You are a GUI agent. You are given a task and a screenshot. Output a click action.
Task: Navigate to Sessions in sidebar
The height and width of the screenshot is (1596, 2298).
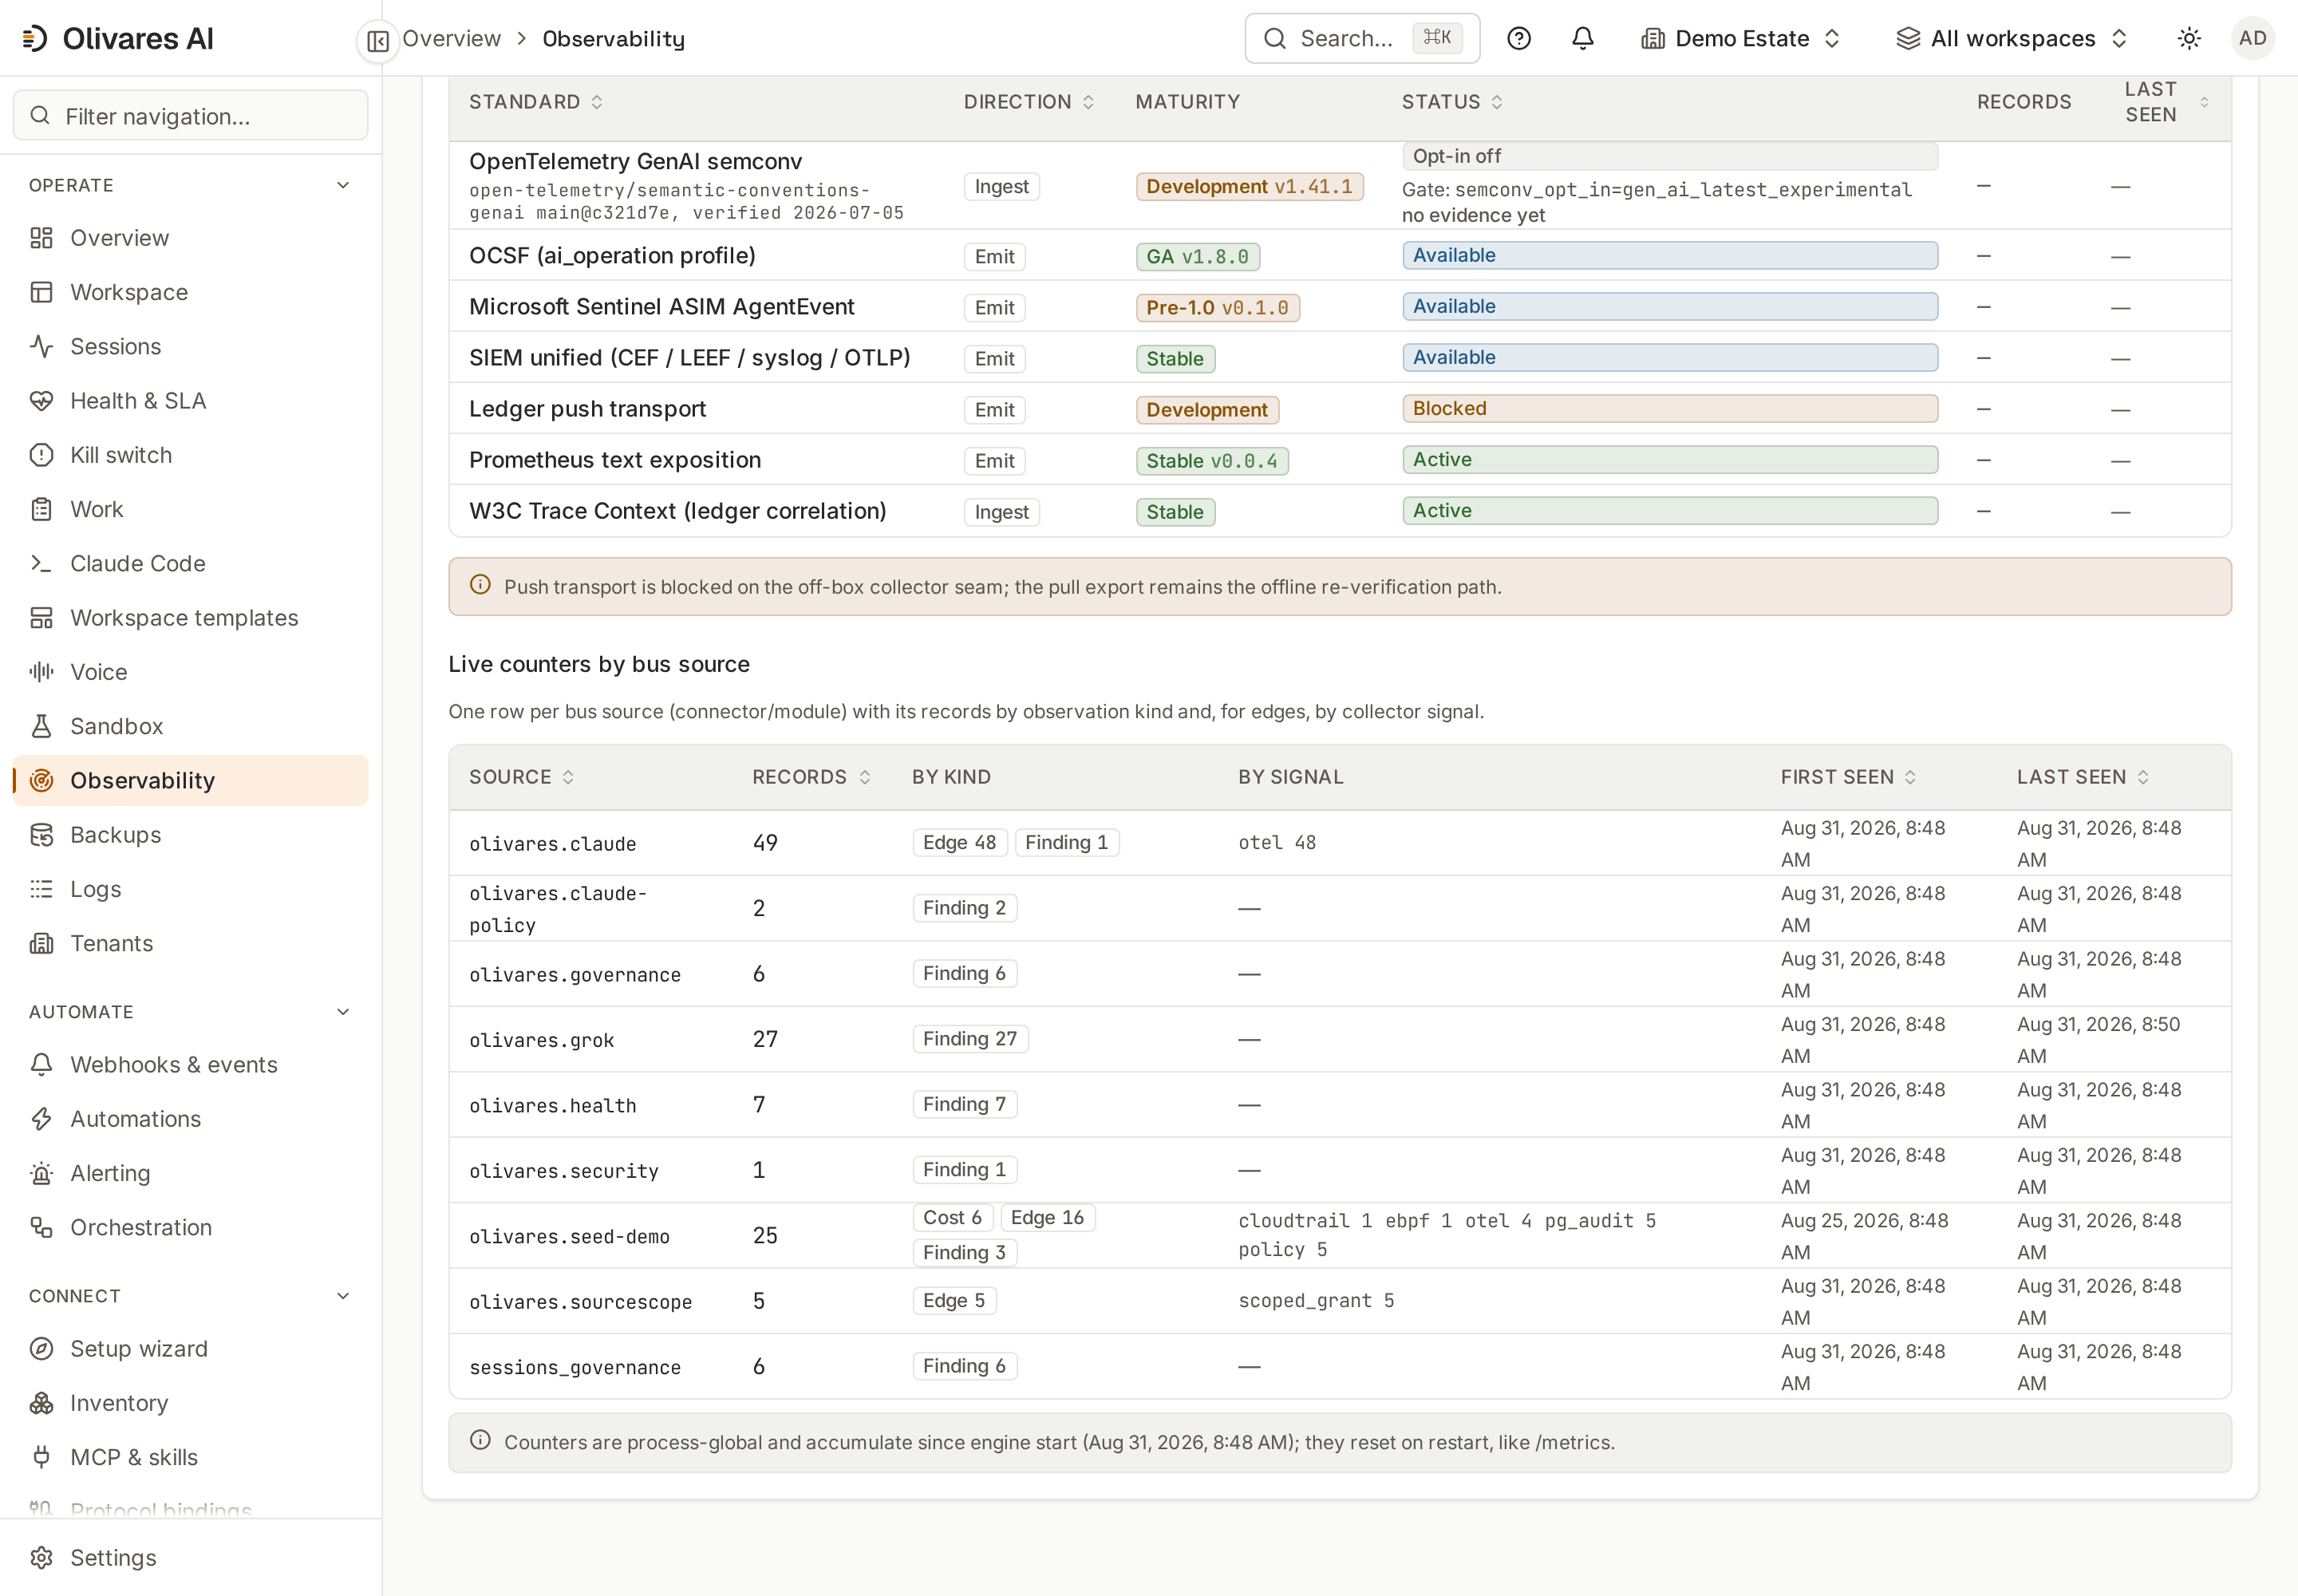coord(190,346)
